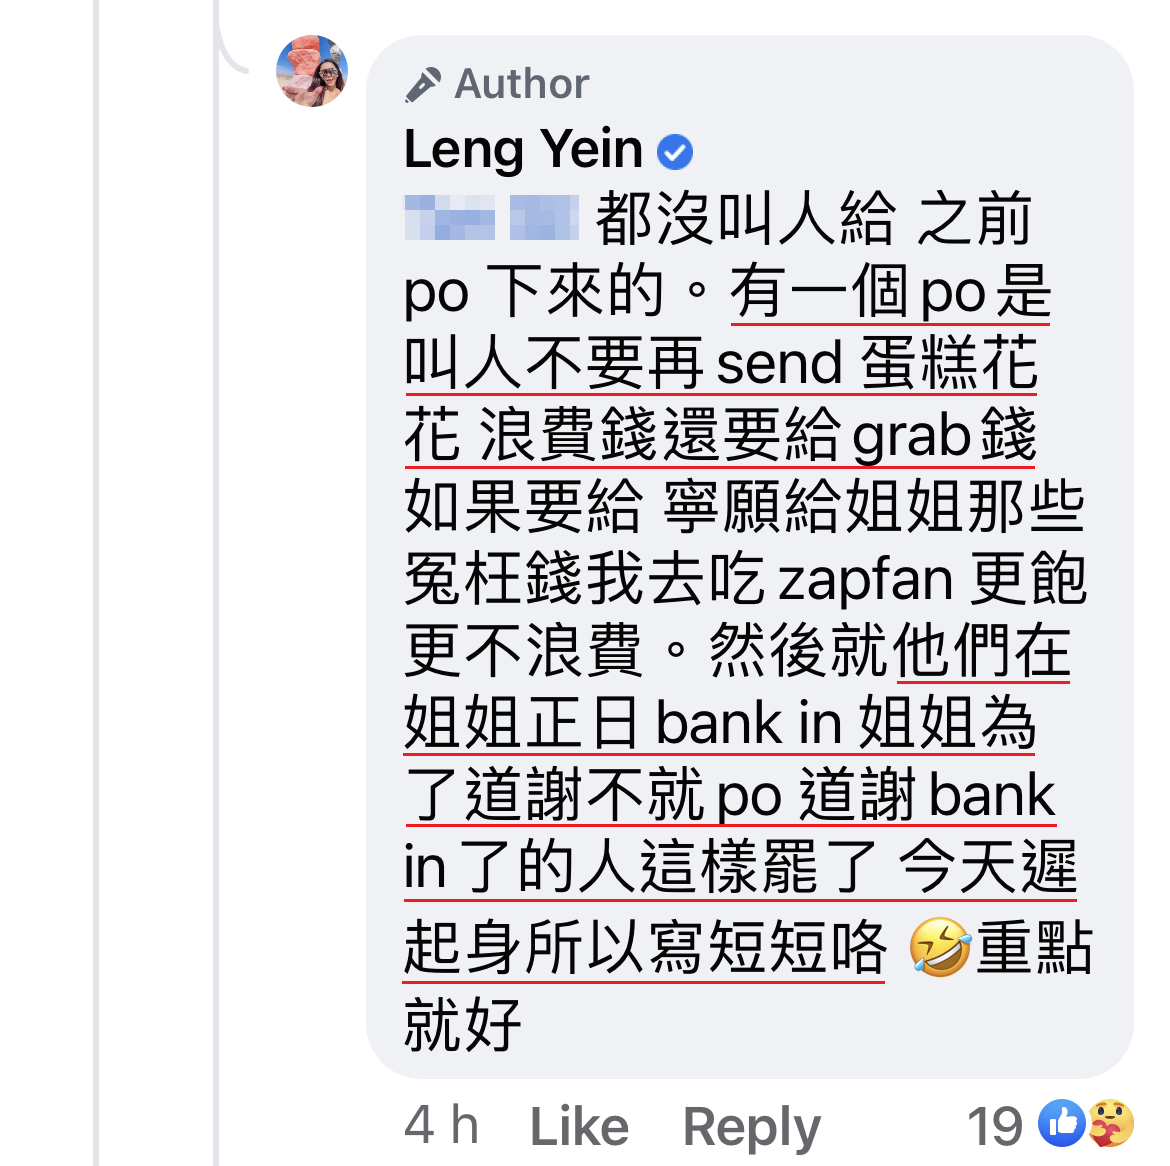This screenshot has height=1166, width=1170.
Task: Like this comment
Action: [579, 1126]
